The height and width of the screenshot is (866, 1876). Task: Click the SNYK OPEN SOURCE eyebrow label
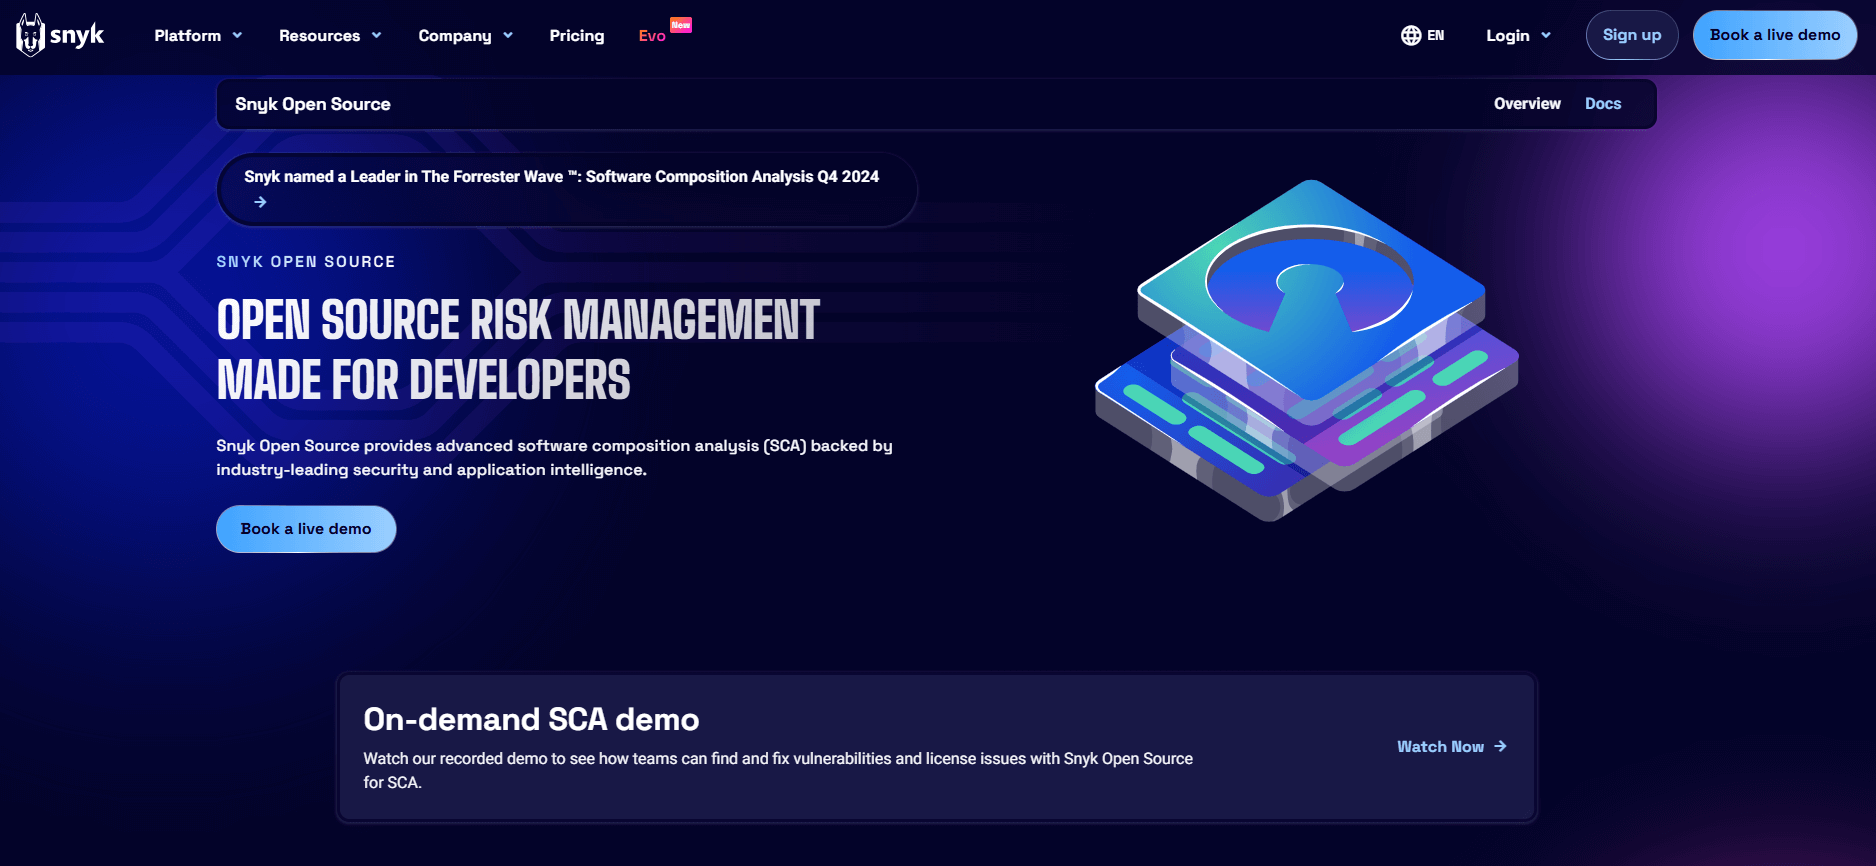click(306, 262)
